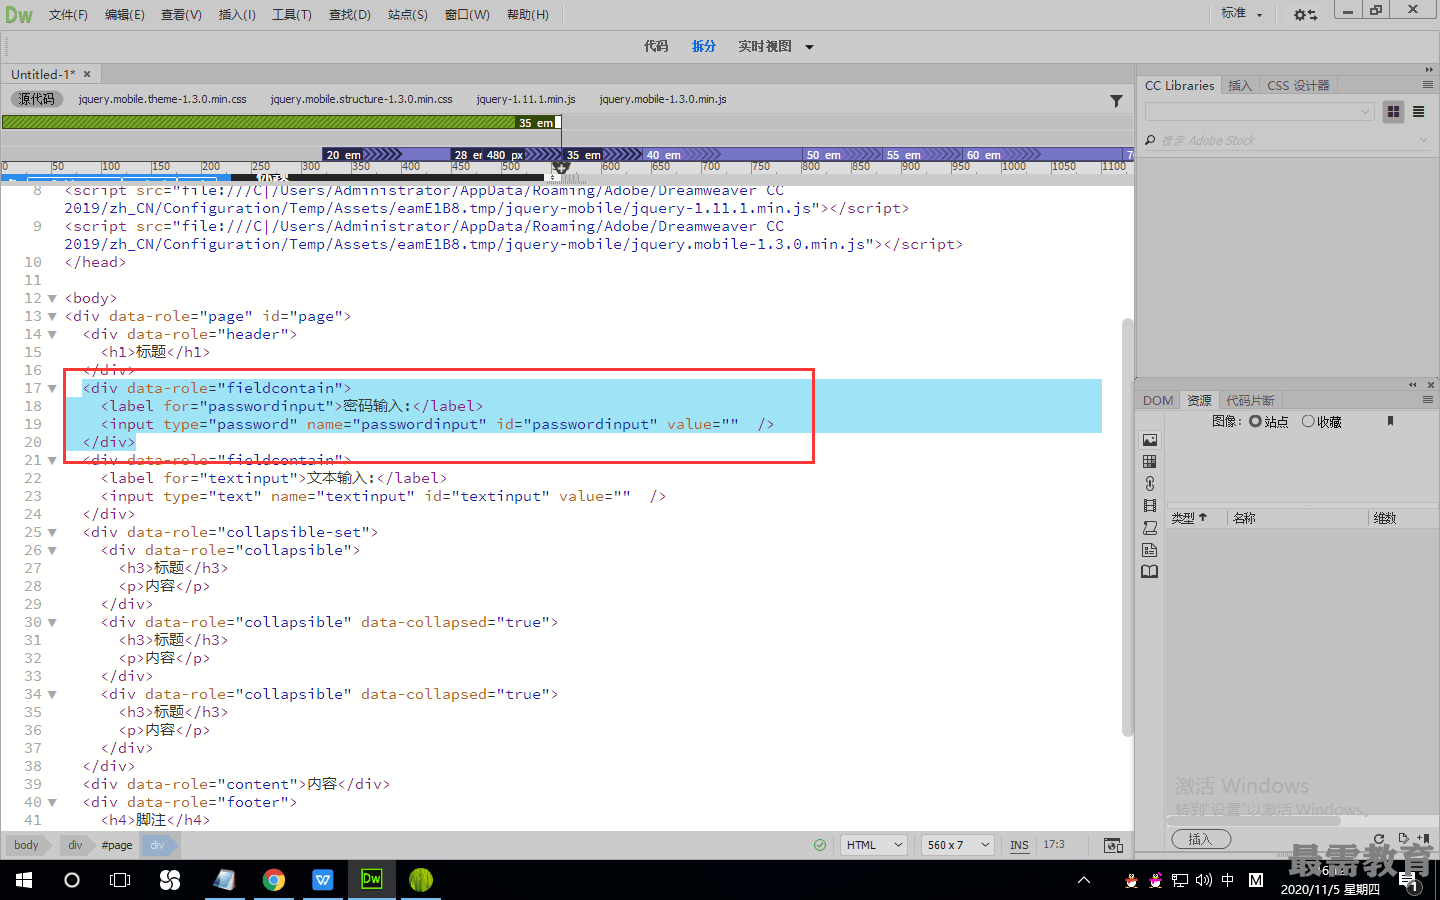Toggle the INS insert mode indicator
This screenshot has height=900, width=1440.
pyautogui.click(x=1019, y=845)
